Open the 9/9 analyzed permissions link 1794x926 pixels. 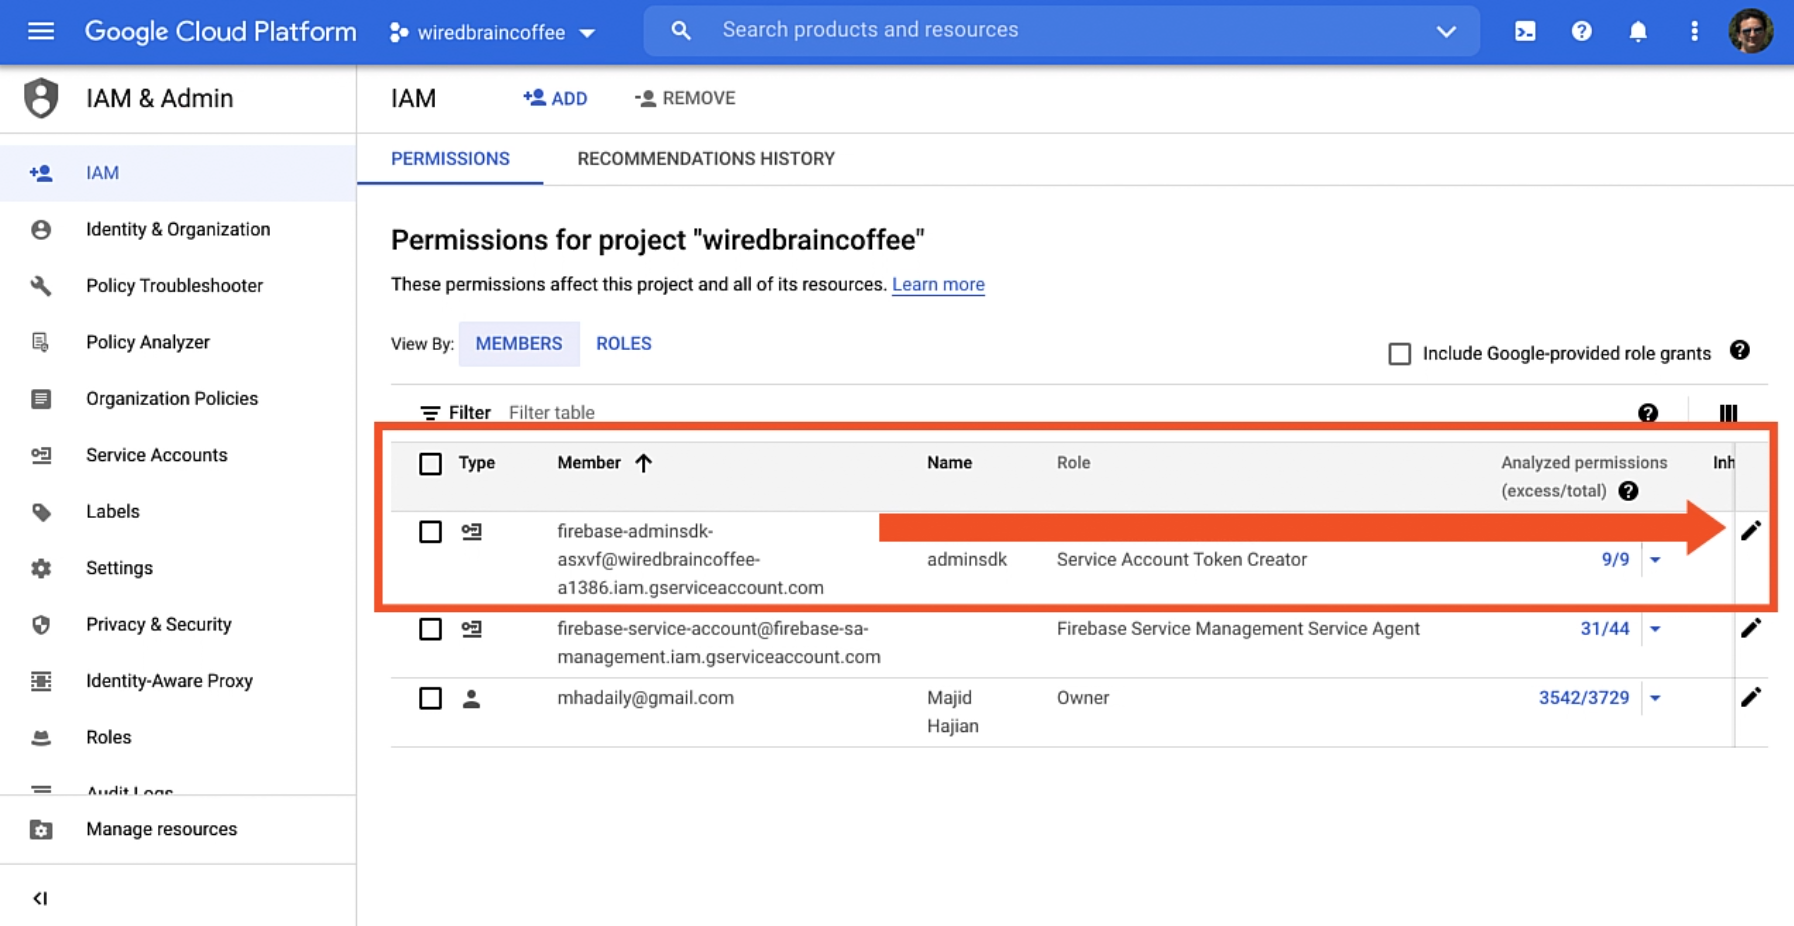1615,560
